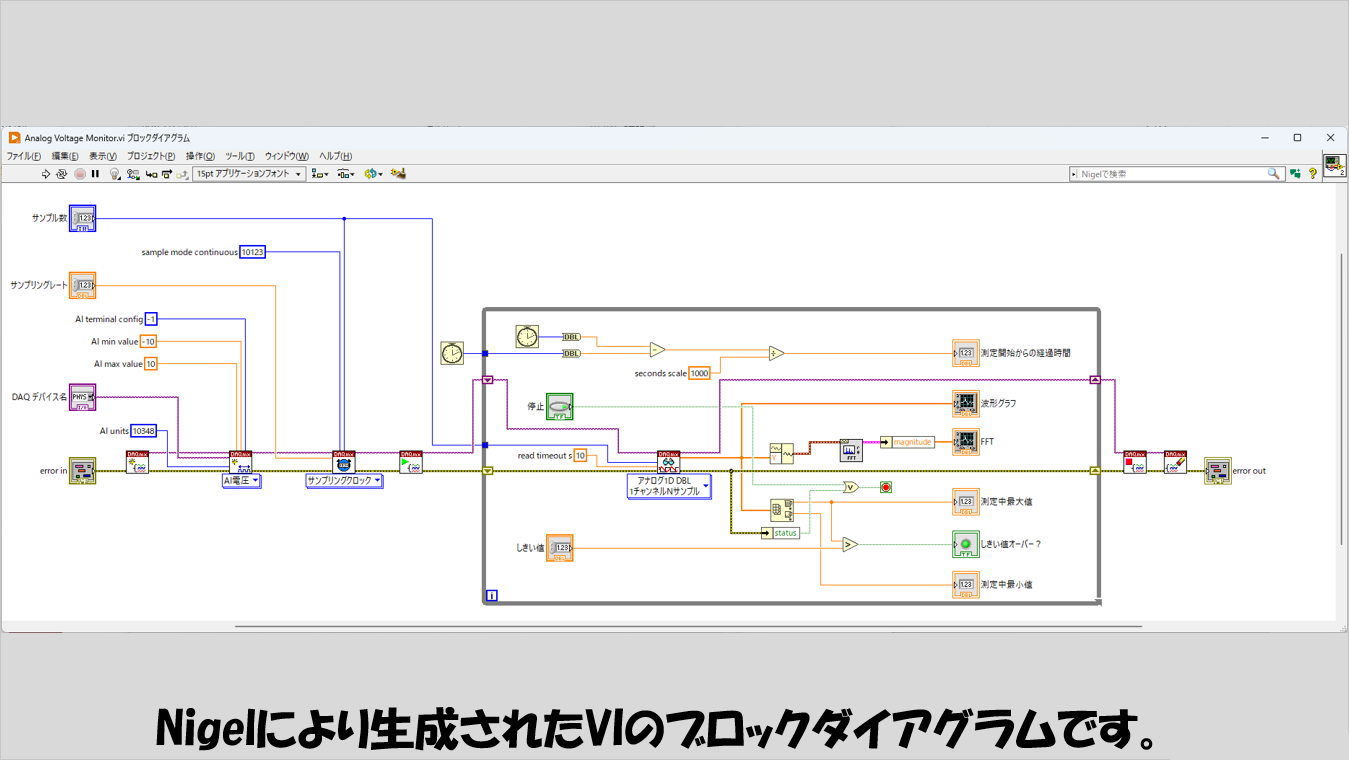Viewport: 1349px width, 760px height.
Task: Select the 測定中最小値 indicator terminal
Action: click(966, 585)
